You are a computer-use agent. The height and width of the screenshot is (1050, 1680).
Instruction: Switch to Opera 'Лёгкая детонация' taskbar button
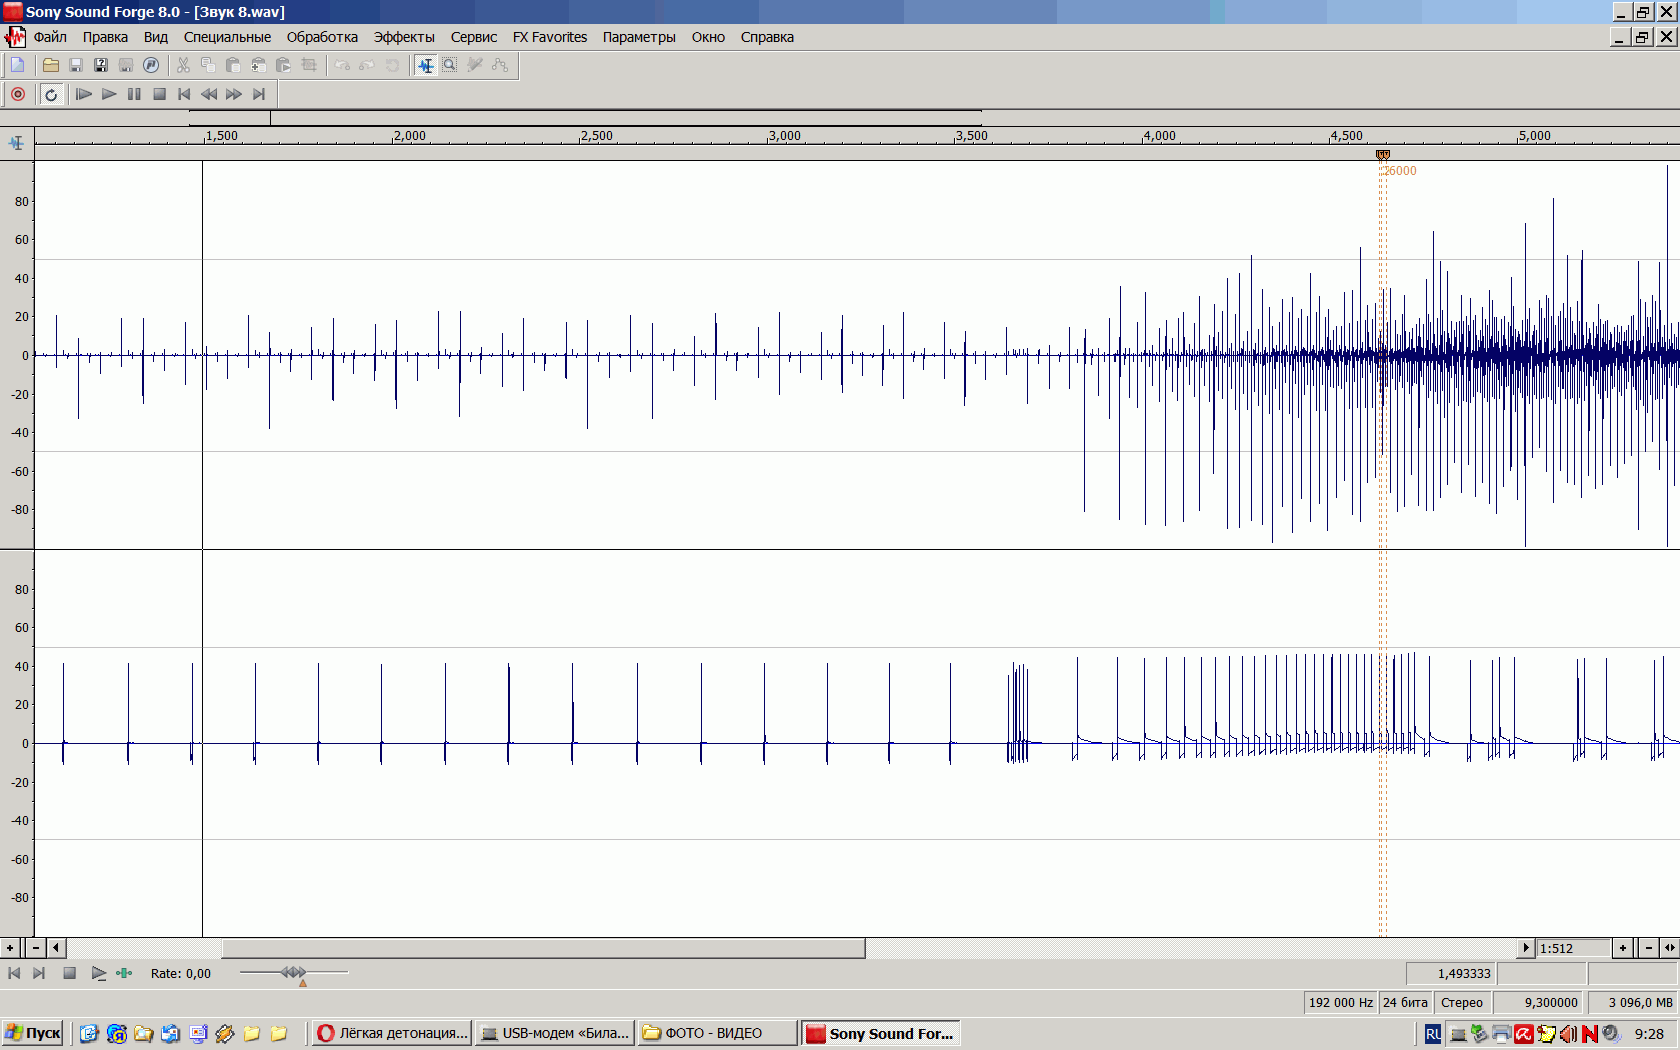392,1033
